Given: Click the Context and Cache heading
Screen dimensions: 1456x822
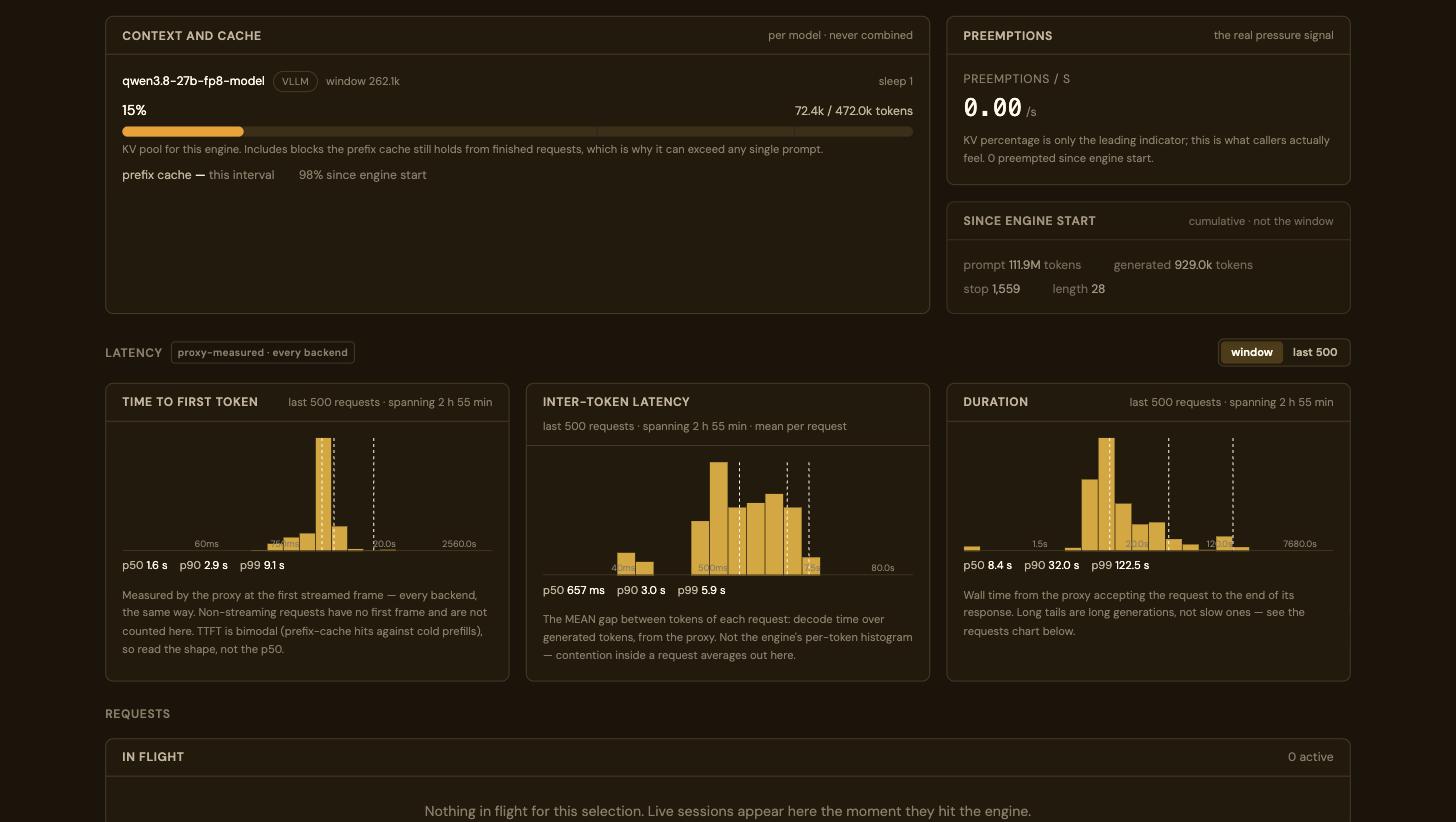Looking at the screenshot, I should pyautogui.click(x=192, y=35).
